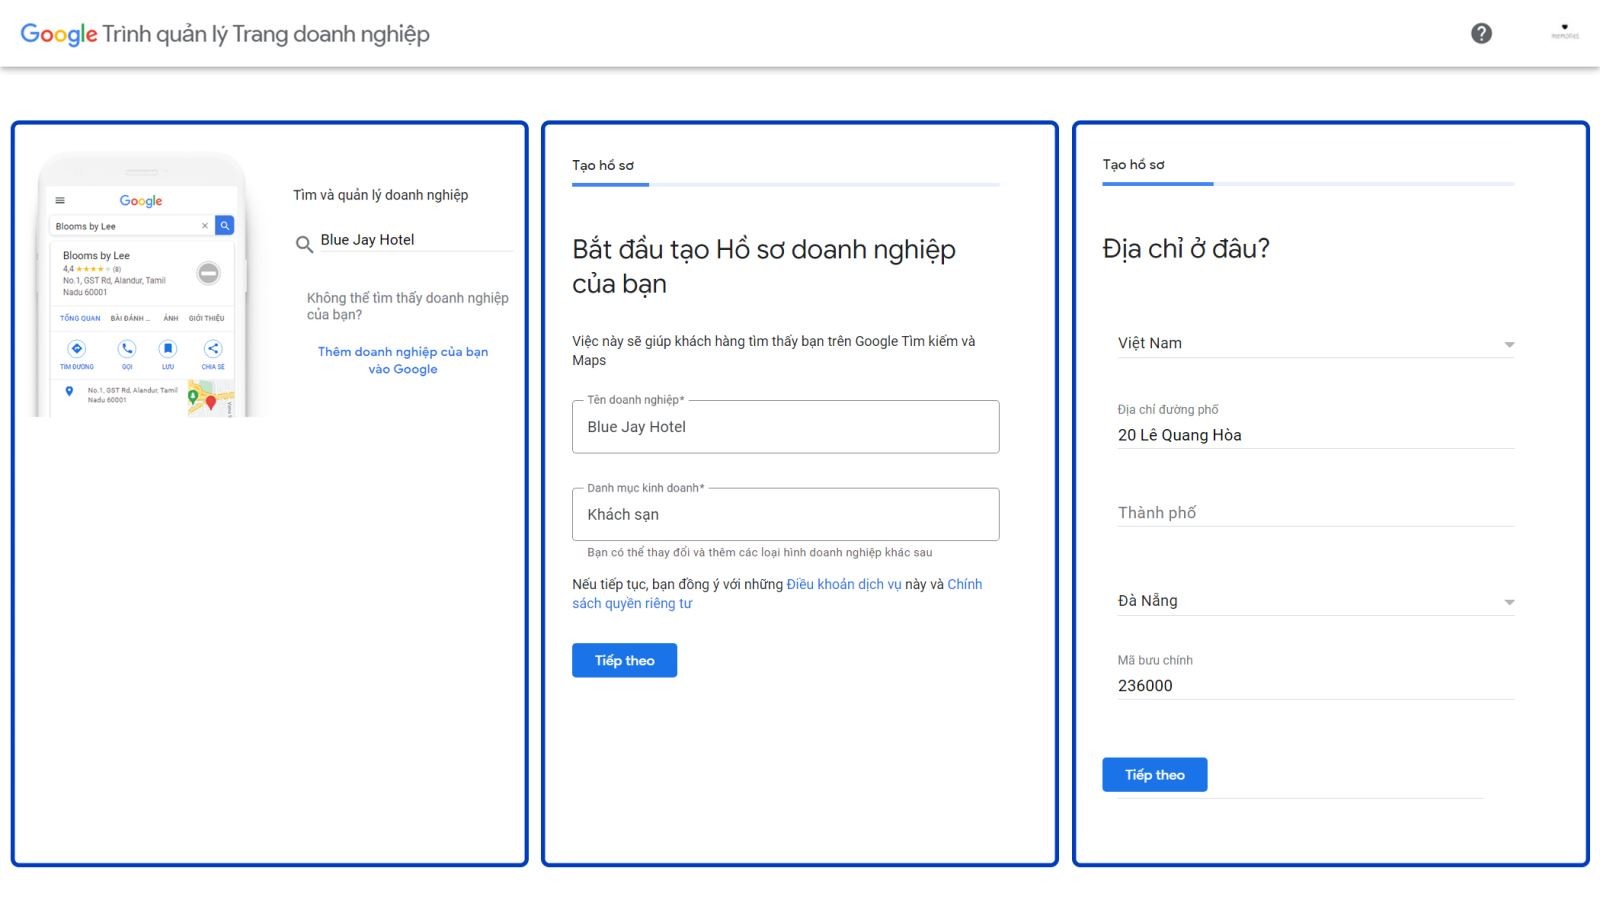This screenshot has width=1600, height=900.
Task: Click the blue location pin by the address
Action: pyautogui.click(x=69, y=391)
